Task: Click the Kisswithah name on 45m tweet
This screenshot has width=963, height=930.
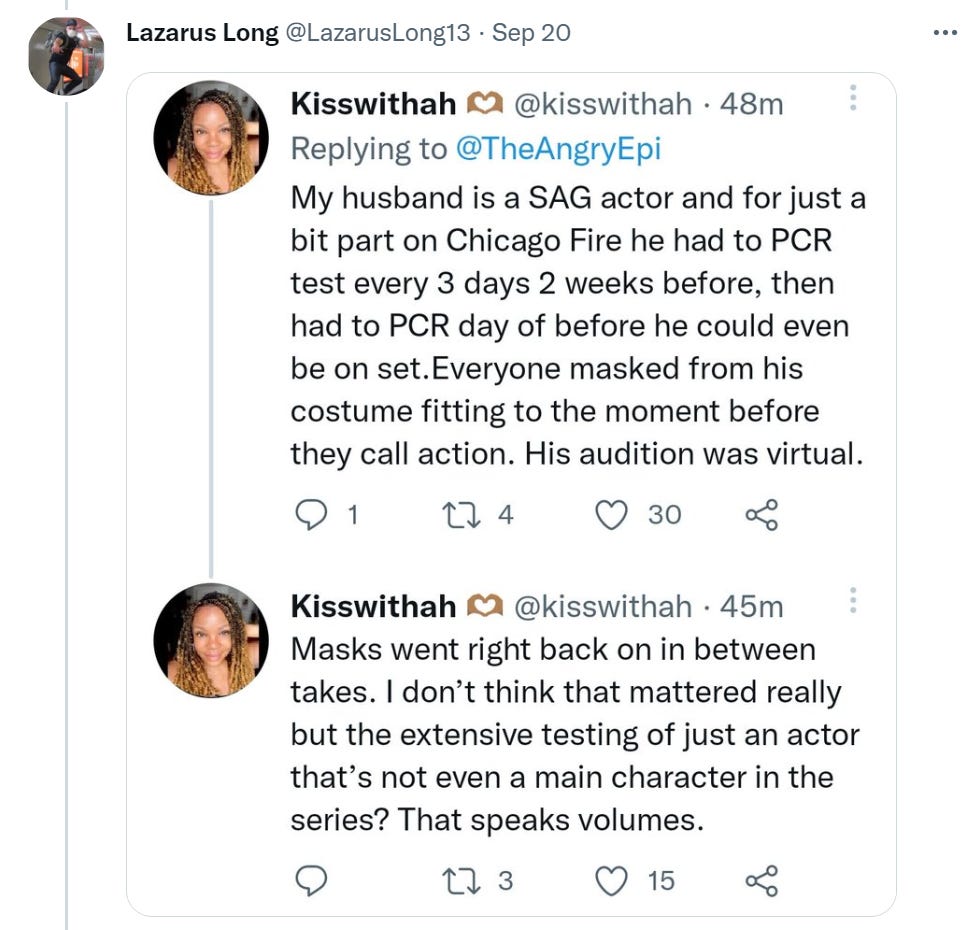Action: (372, 606)
